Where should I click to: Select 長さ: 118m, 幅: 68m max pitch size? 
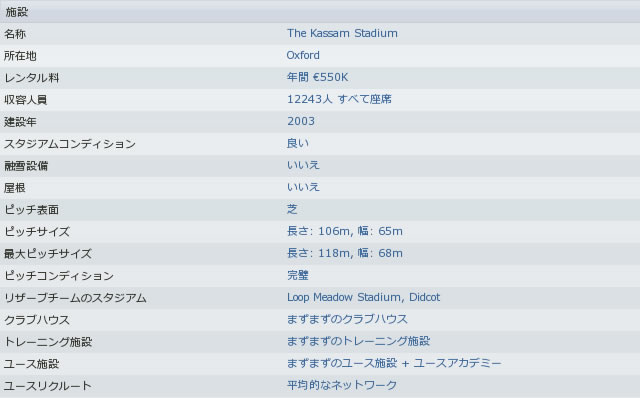[344, 253]
